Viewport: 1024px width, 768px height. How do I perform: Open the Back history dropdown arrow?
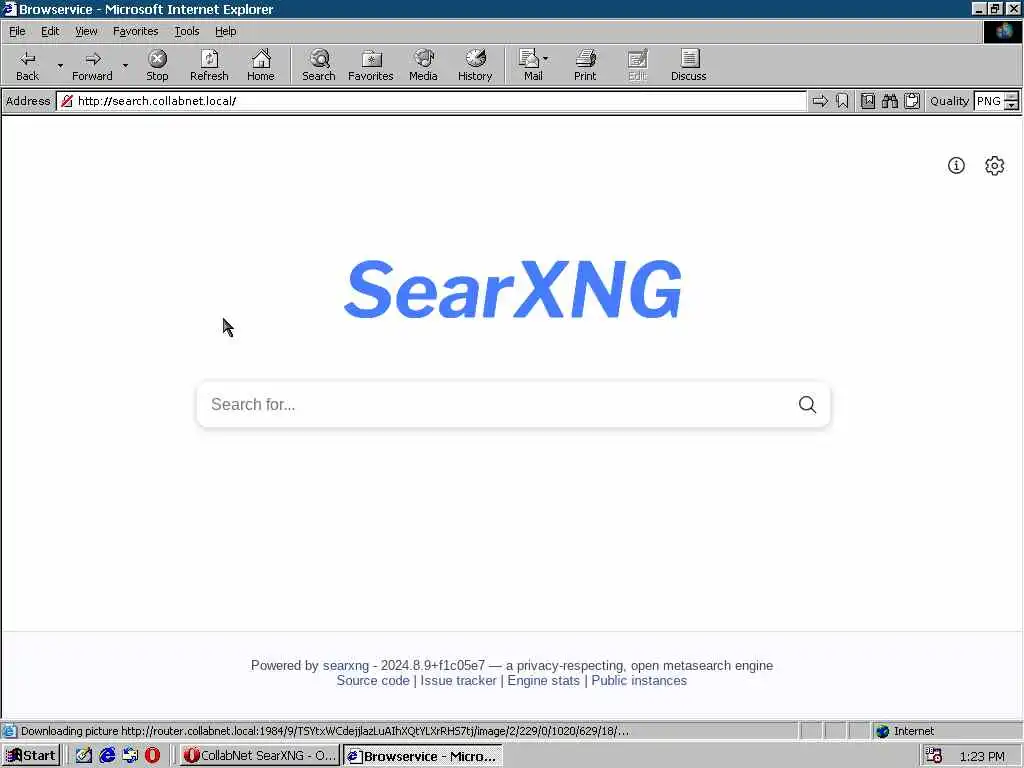click(x=60, y=65)
